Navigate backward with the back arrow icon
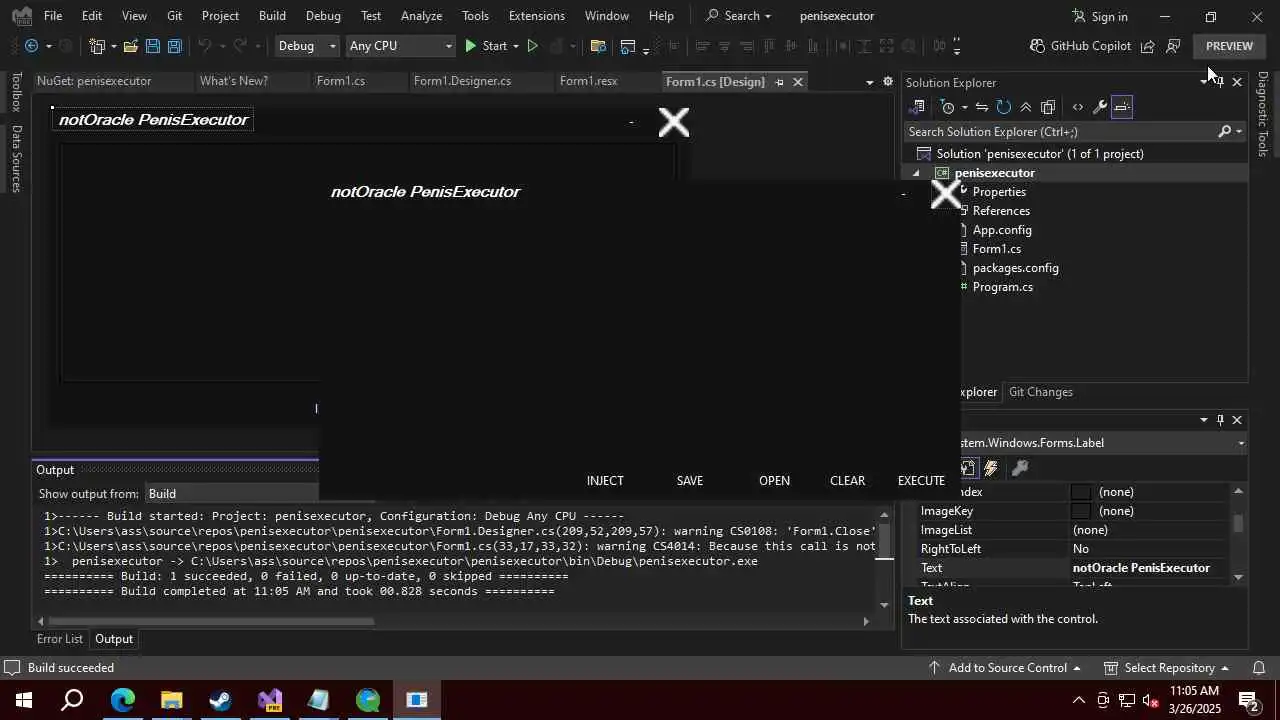This screenshot has width=1280, height=720. click(x=31, y=46)
